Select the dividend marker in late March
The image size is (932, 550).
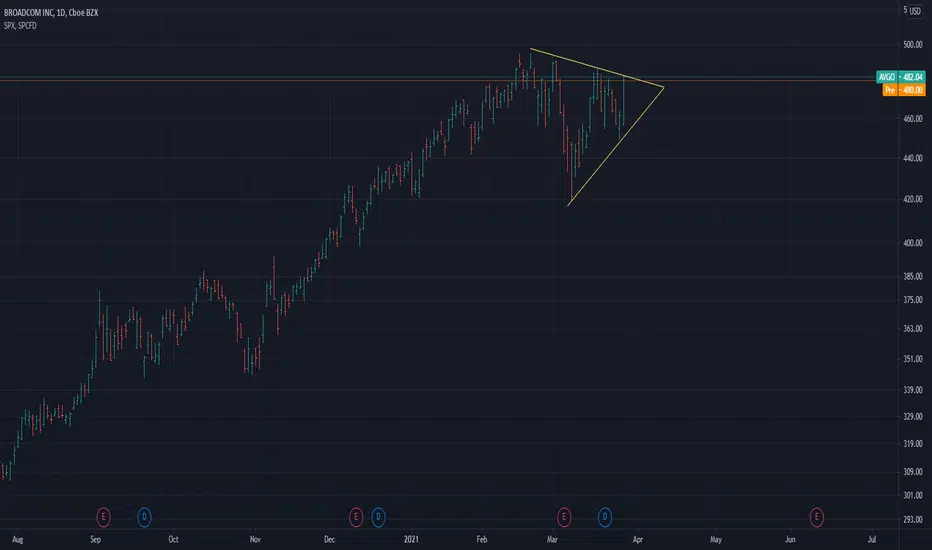[604, 517]
